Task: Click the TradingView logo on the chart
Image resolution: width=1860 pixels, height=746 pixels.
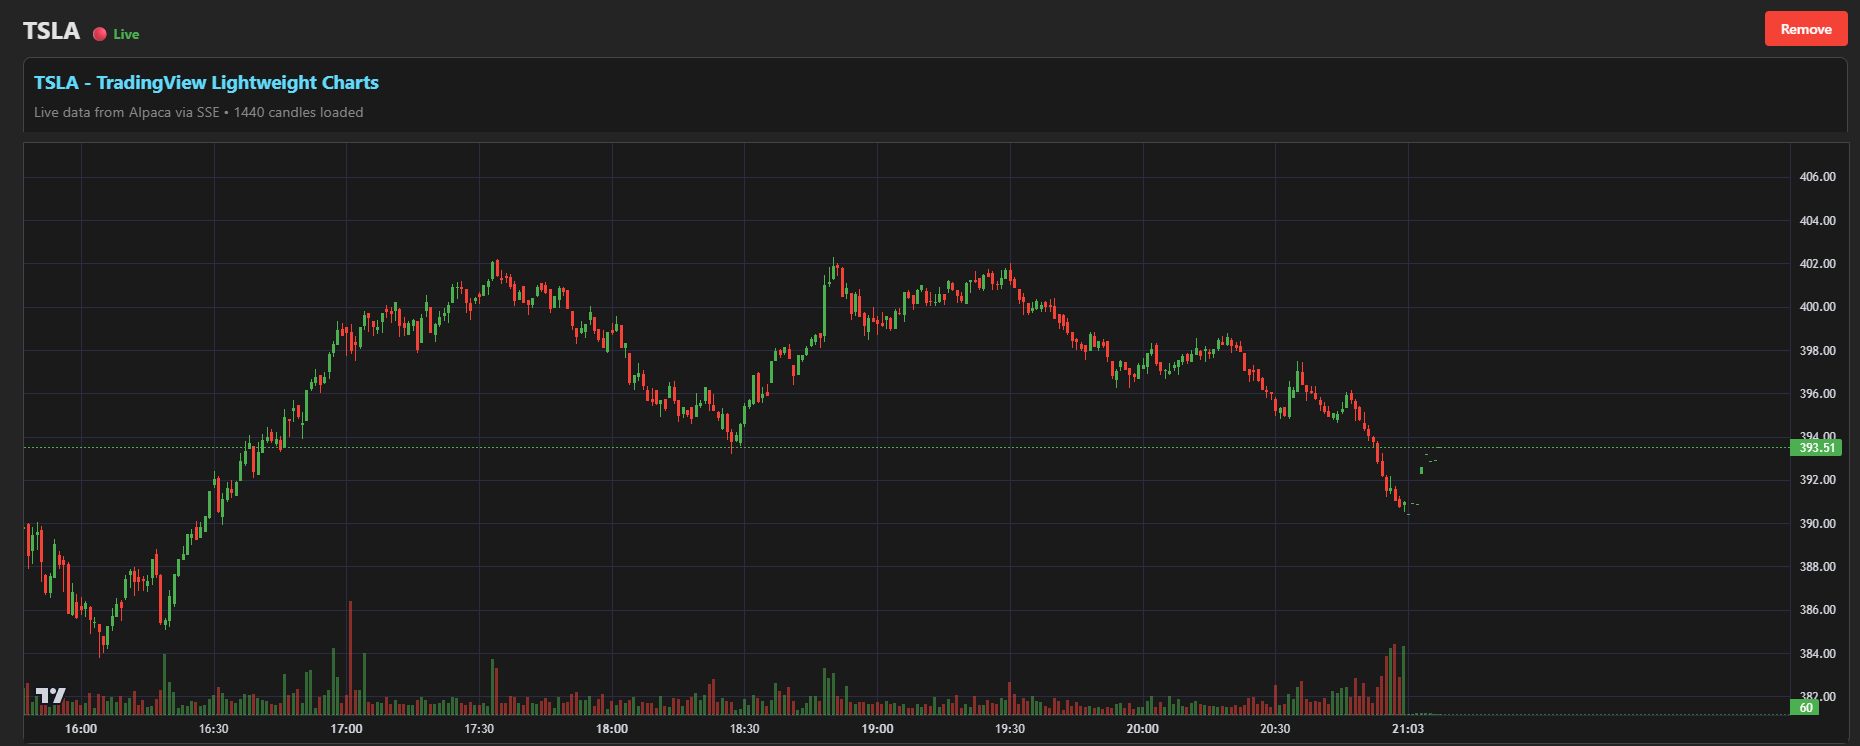Action: coord(50,695)
